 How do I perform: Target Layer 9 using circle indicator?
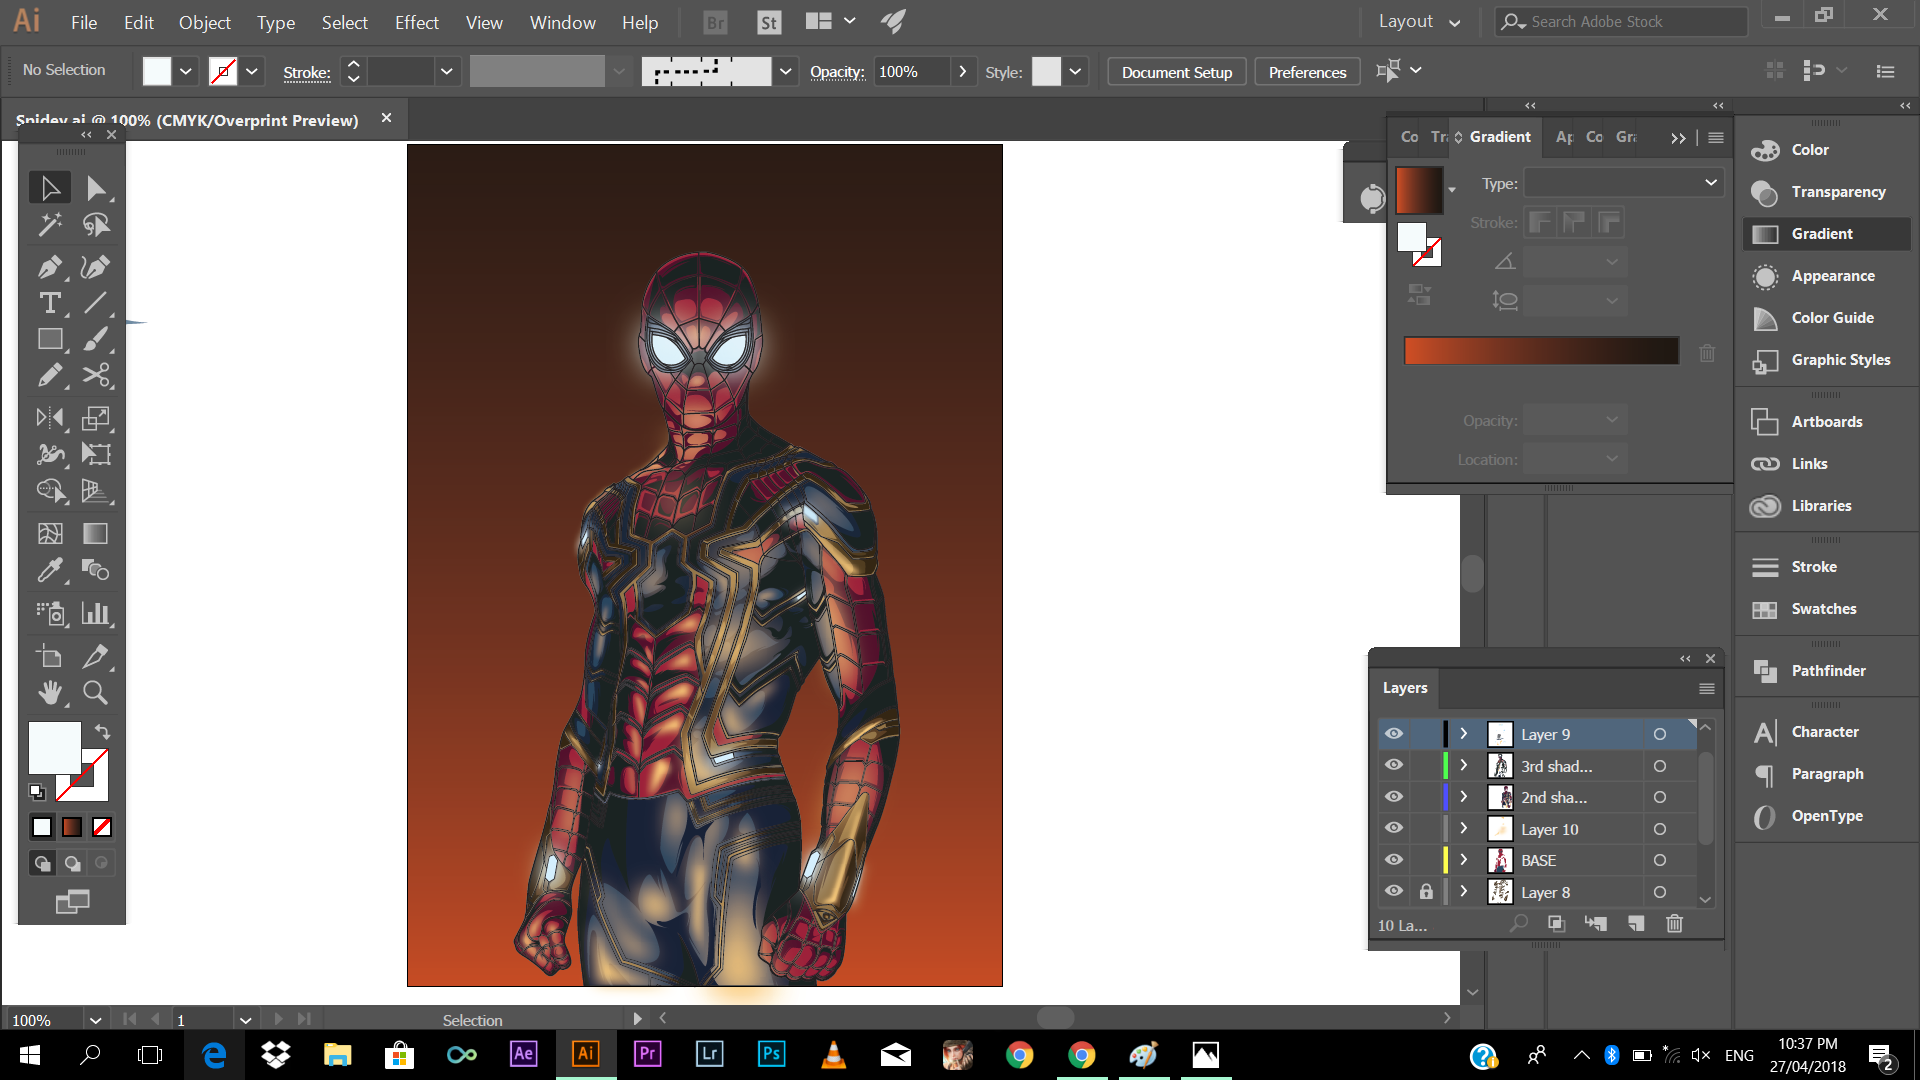pyautogui.click(x=1660, y=734)
